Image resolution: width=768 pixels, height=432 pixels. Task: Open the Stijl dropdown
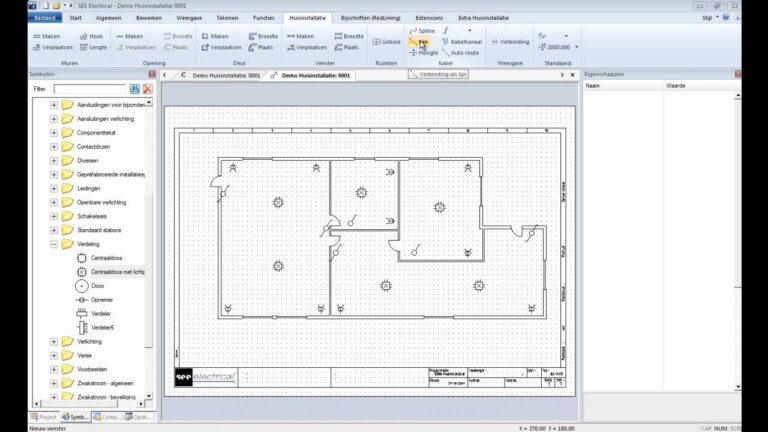pos(710,18)
